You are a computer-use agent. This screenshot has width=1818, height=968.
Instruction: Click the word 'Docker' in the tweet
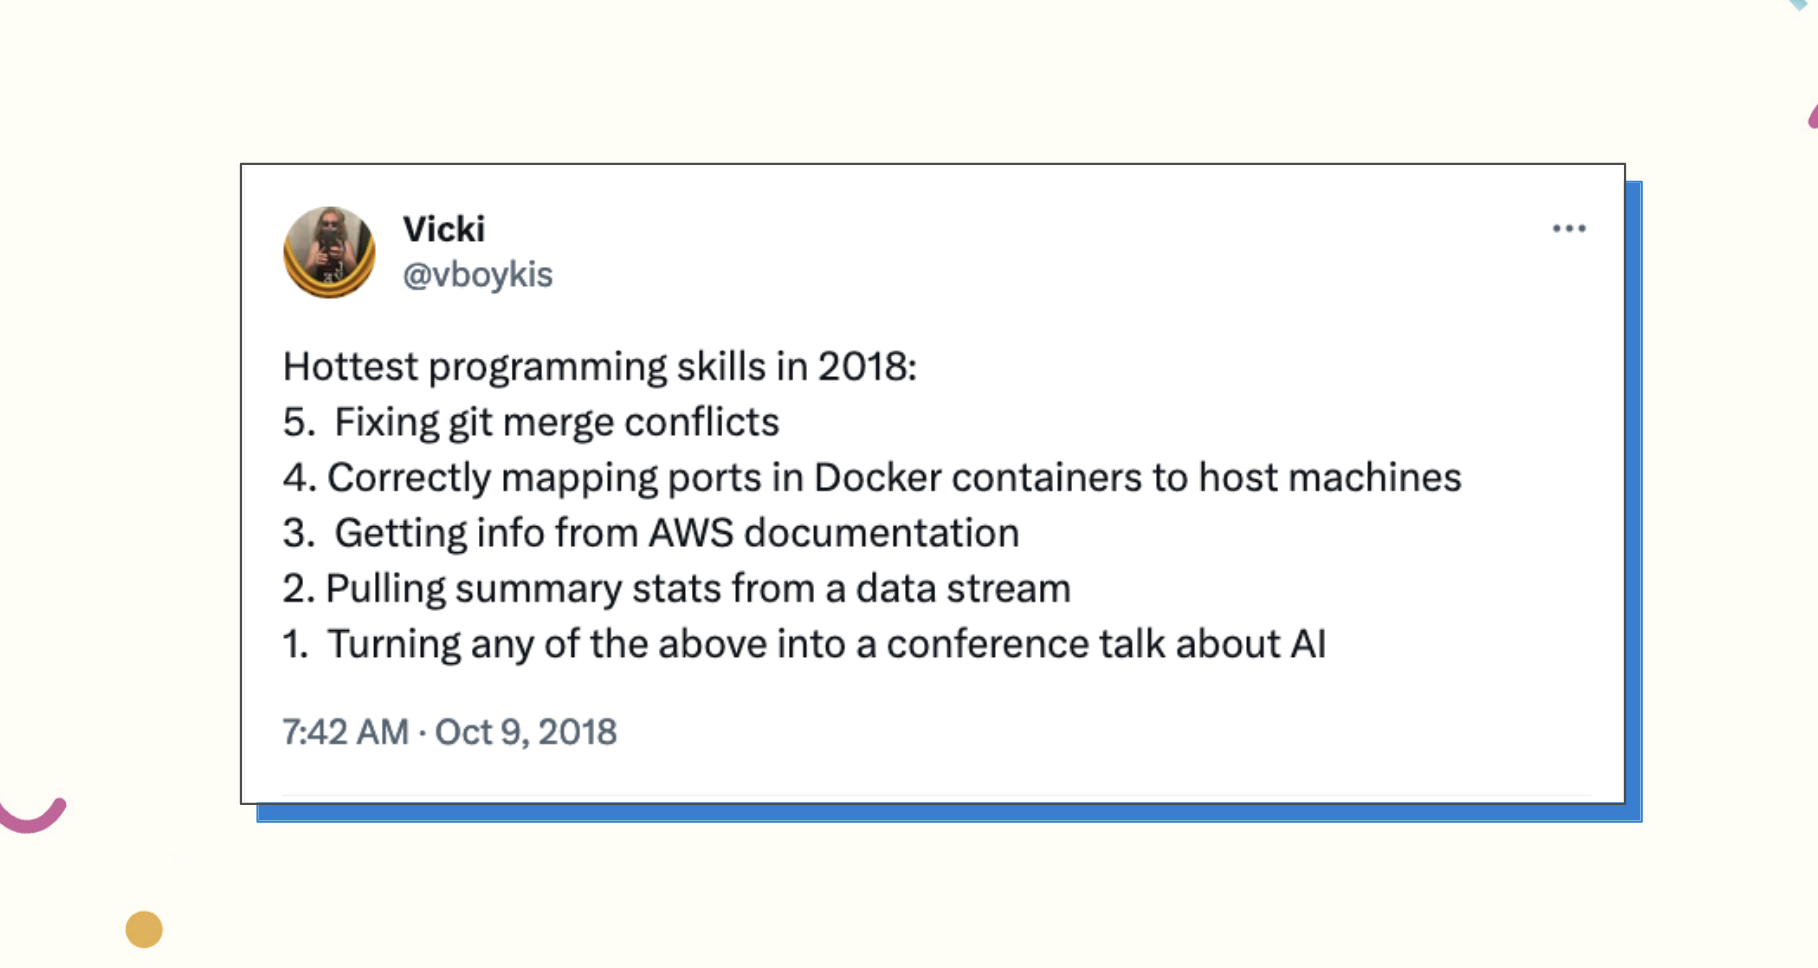877,478
